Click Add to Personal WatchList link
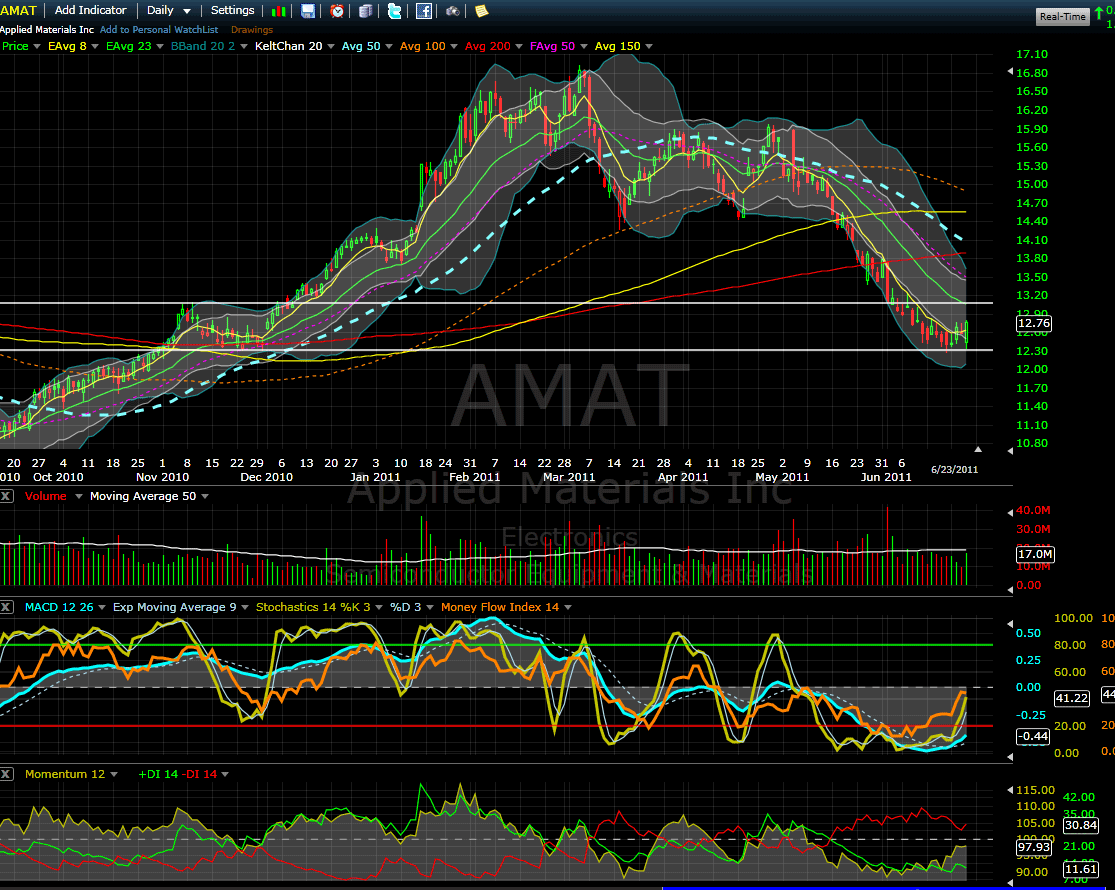This screenshot has width=1115, height=890. (159, 30)
